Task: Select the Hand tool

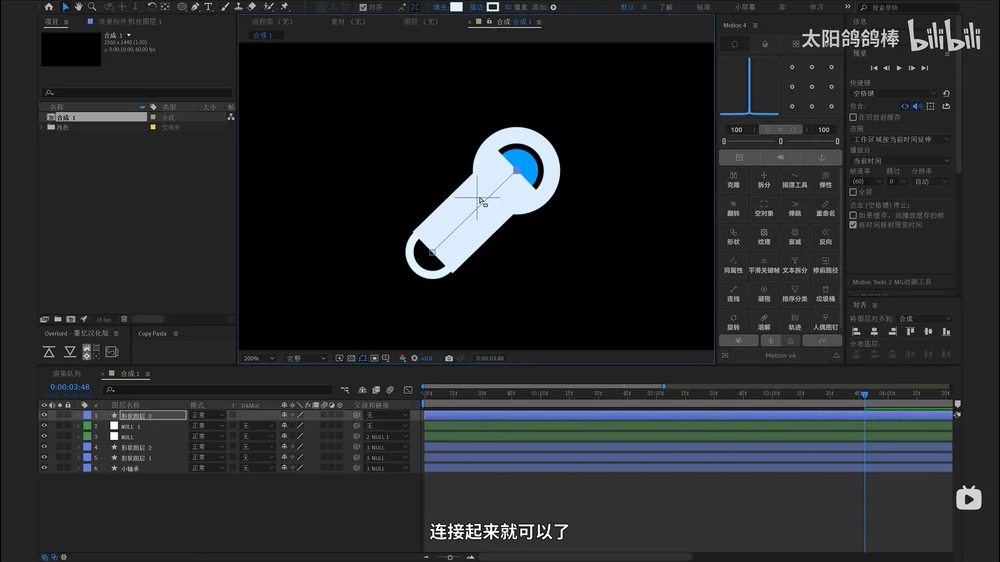Action: (x=78, y=7)
